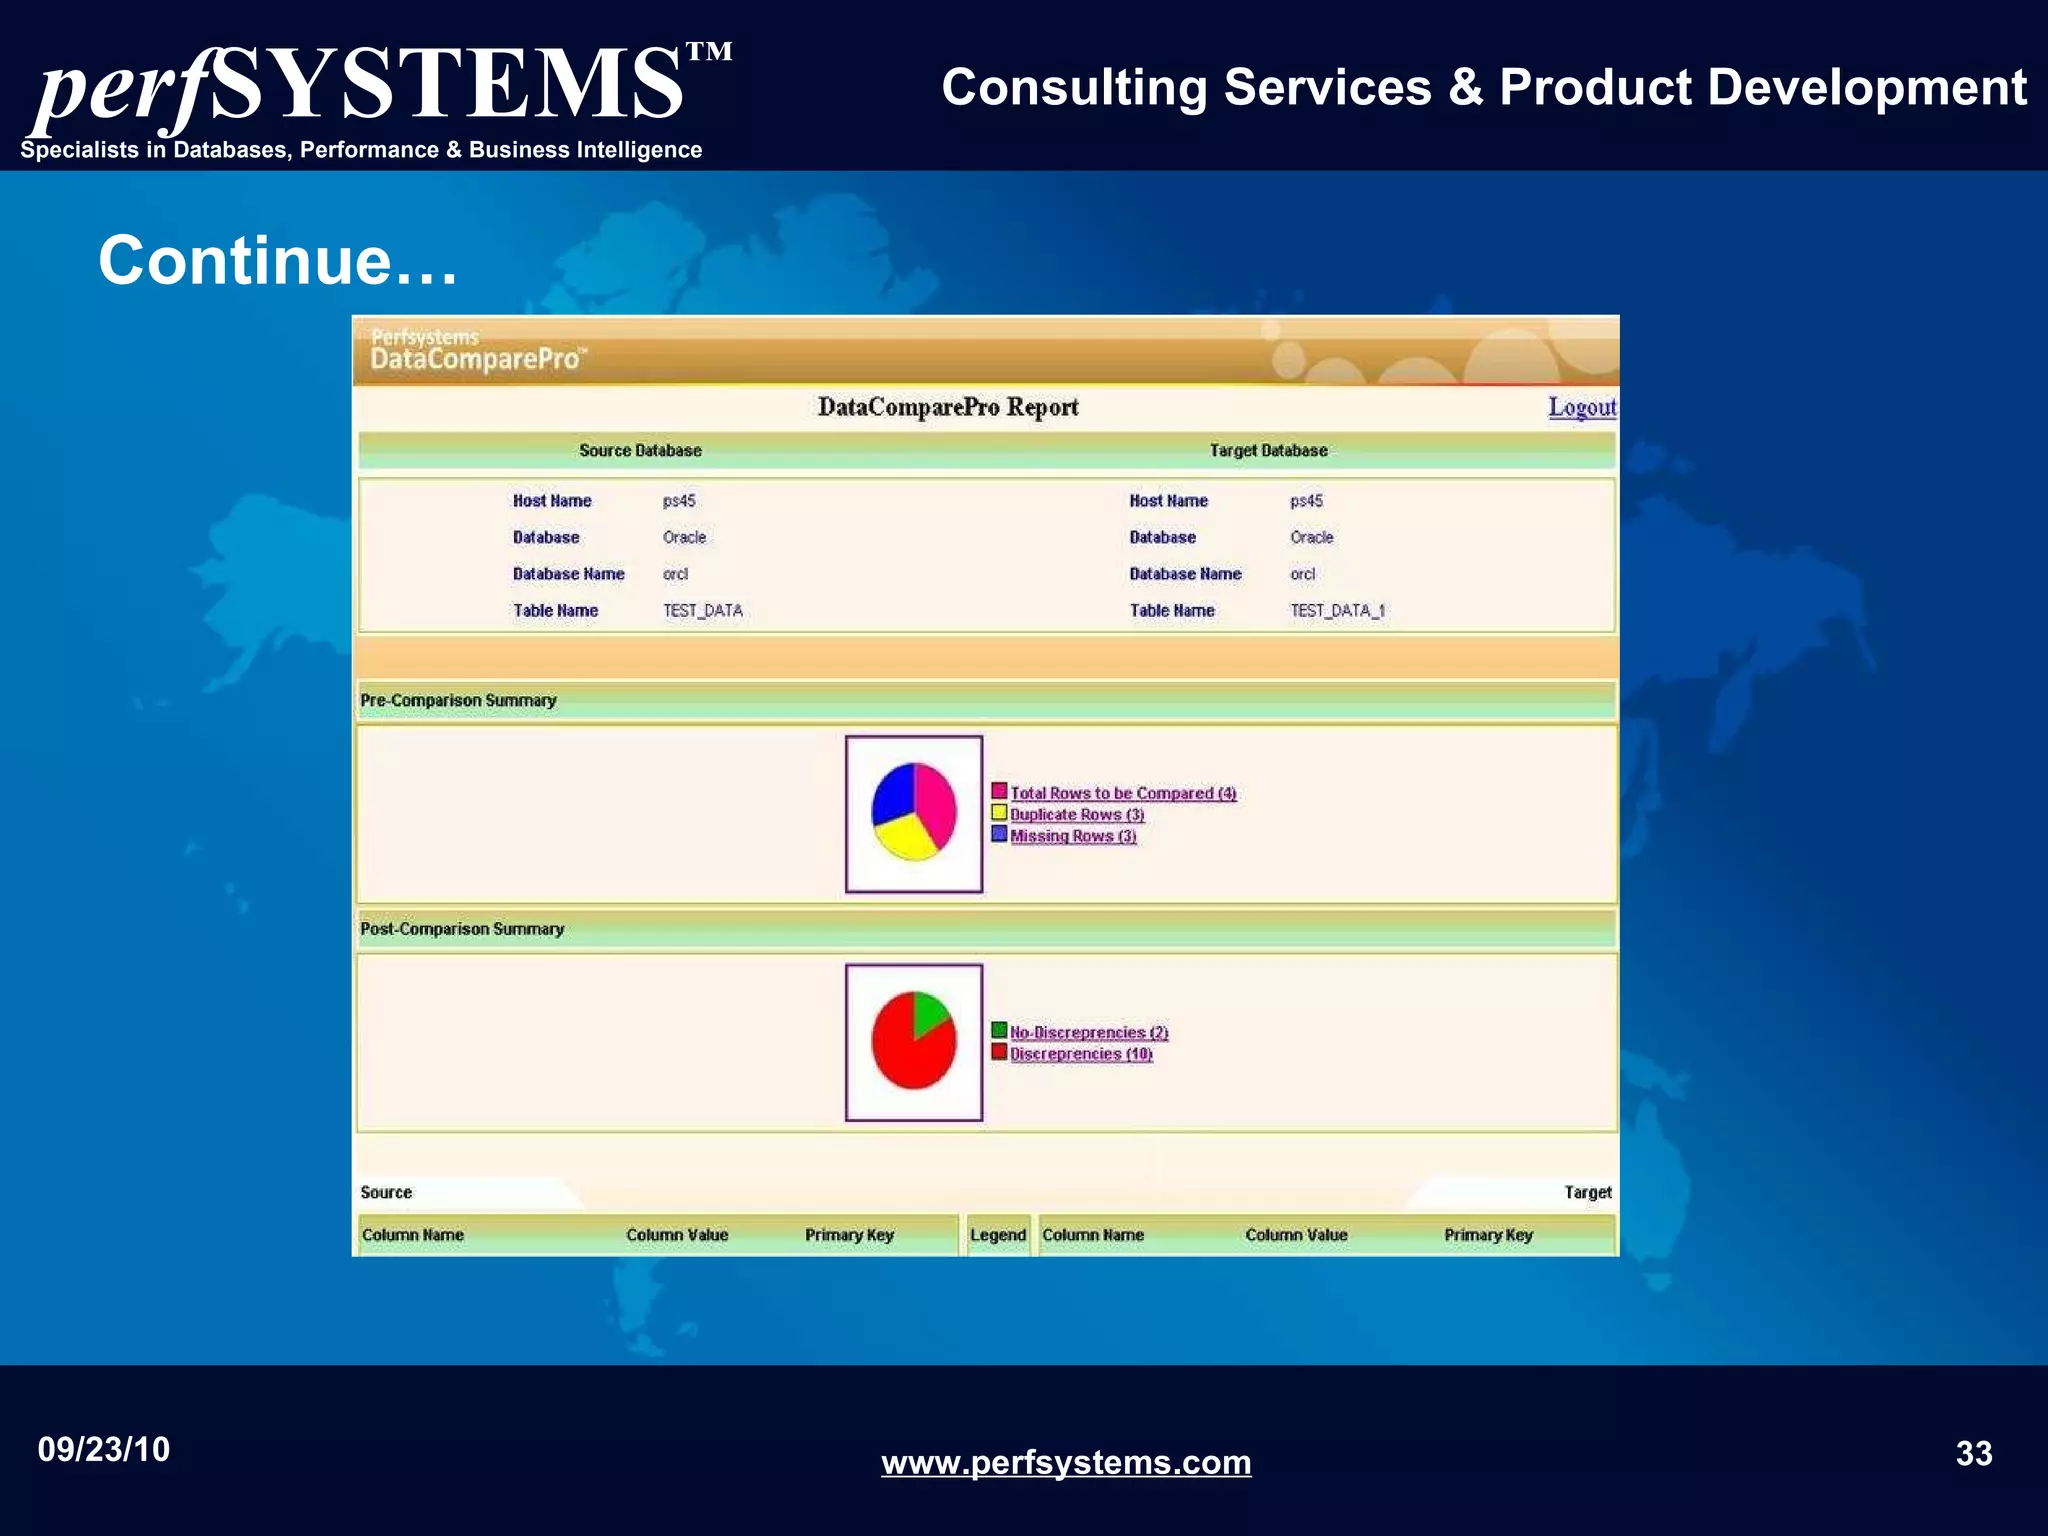Click the Logout link
This screenshot has height=1536, width=2048.
[x=1581, y=407]
